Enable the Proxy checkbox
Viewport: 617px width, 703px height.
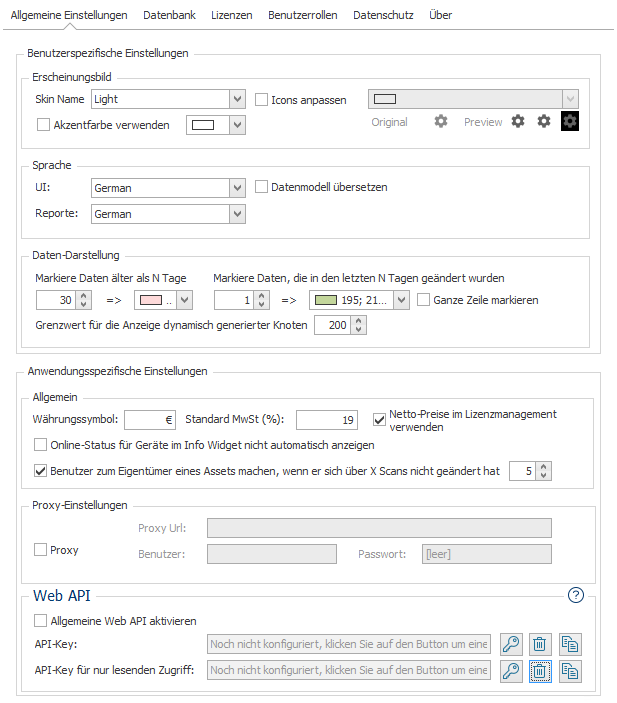coord(40,550)
